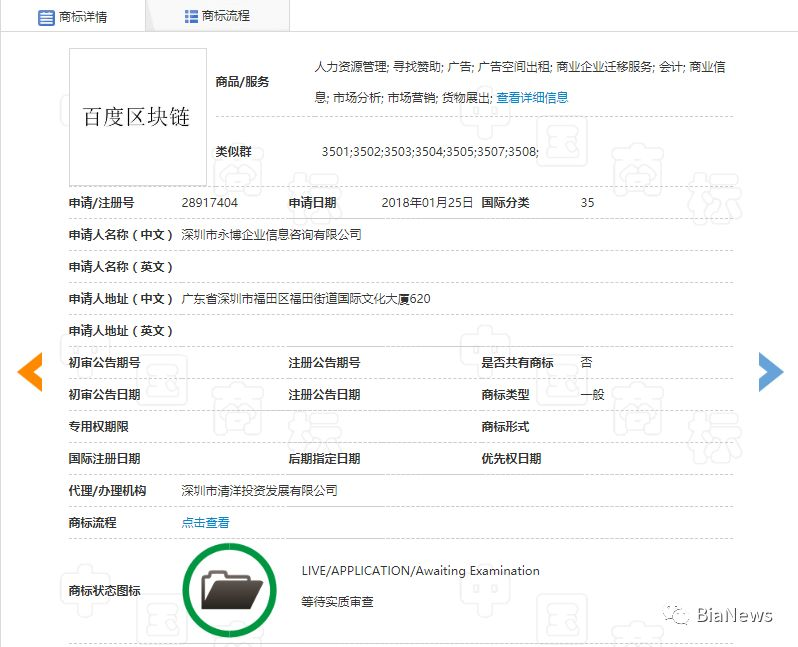Image resolution: width=798 pixels, height=647 pixels.
Task: Click the 类似群 label
Action: tap(234, 152)
